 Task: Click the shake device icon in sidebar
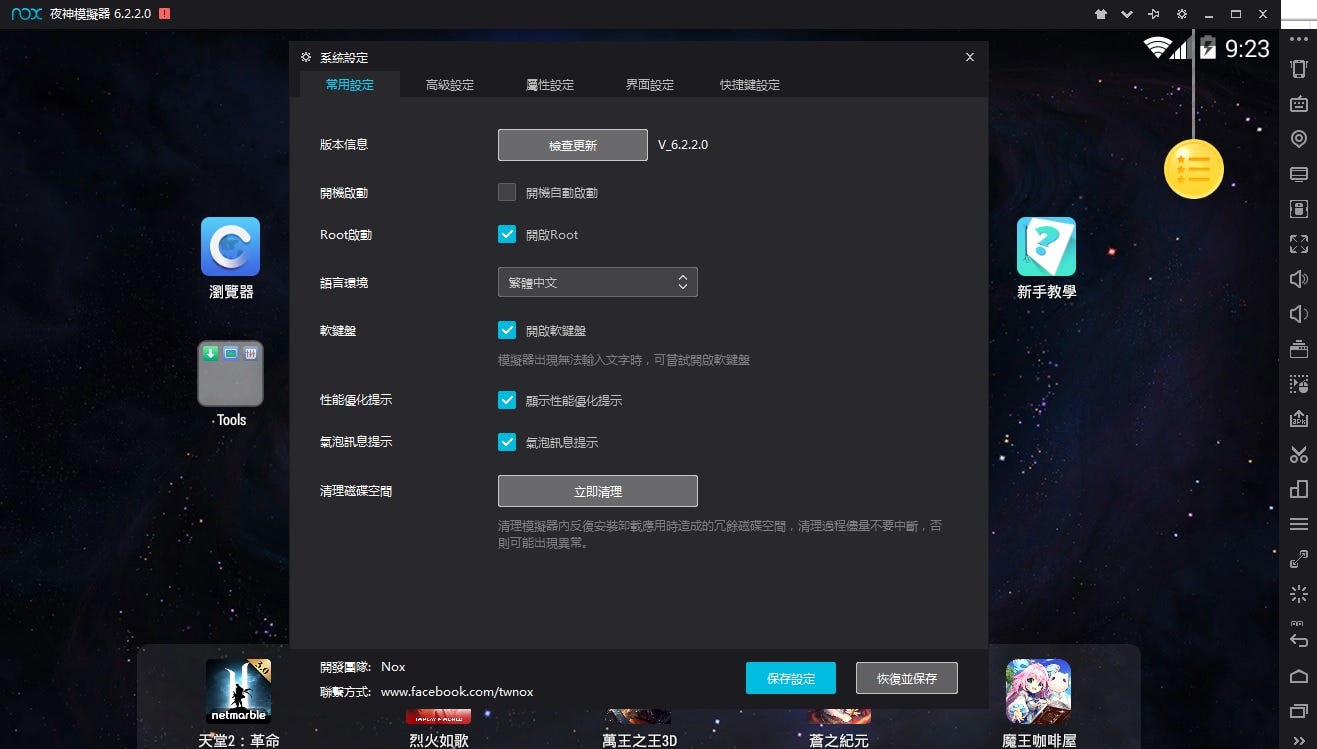(x=1299, y=69)
